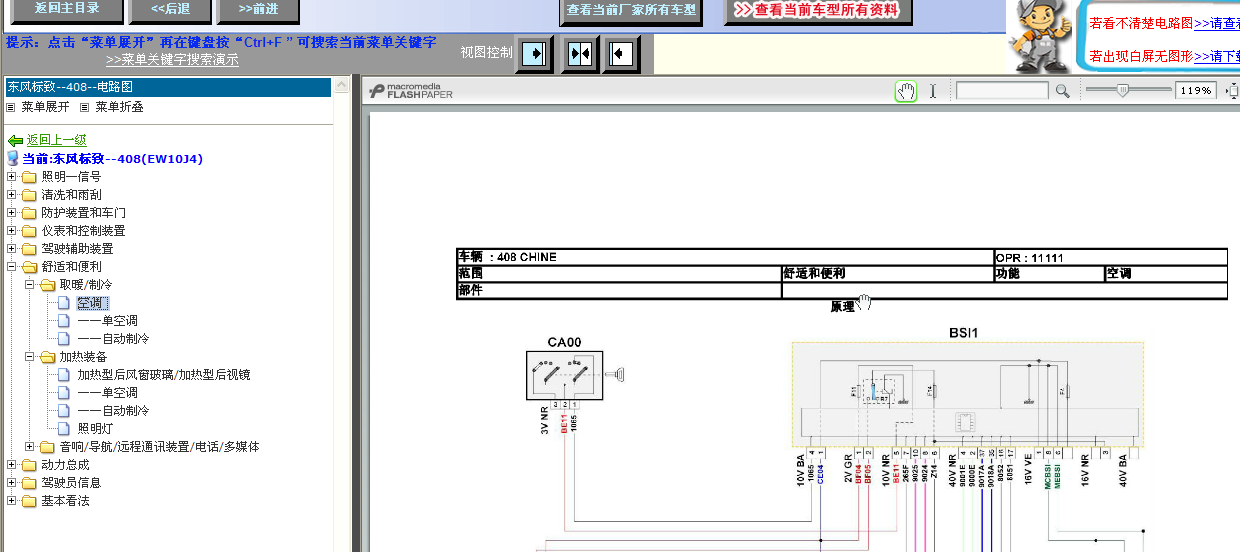Expand the 防护装置和车门 tree node
1240x552 pixels.
[11, 213]
